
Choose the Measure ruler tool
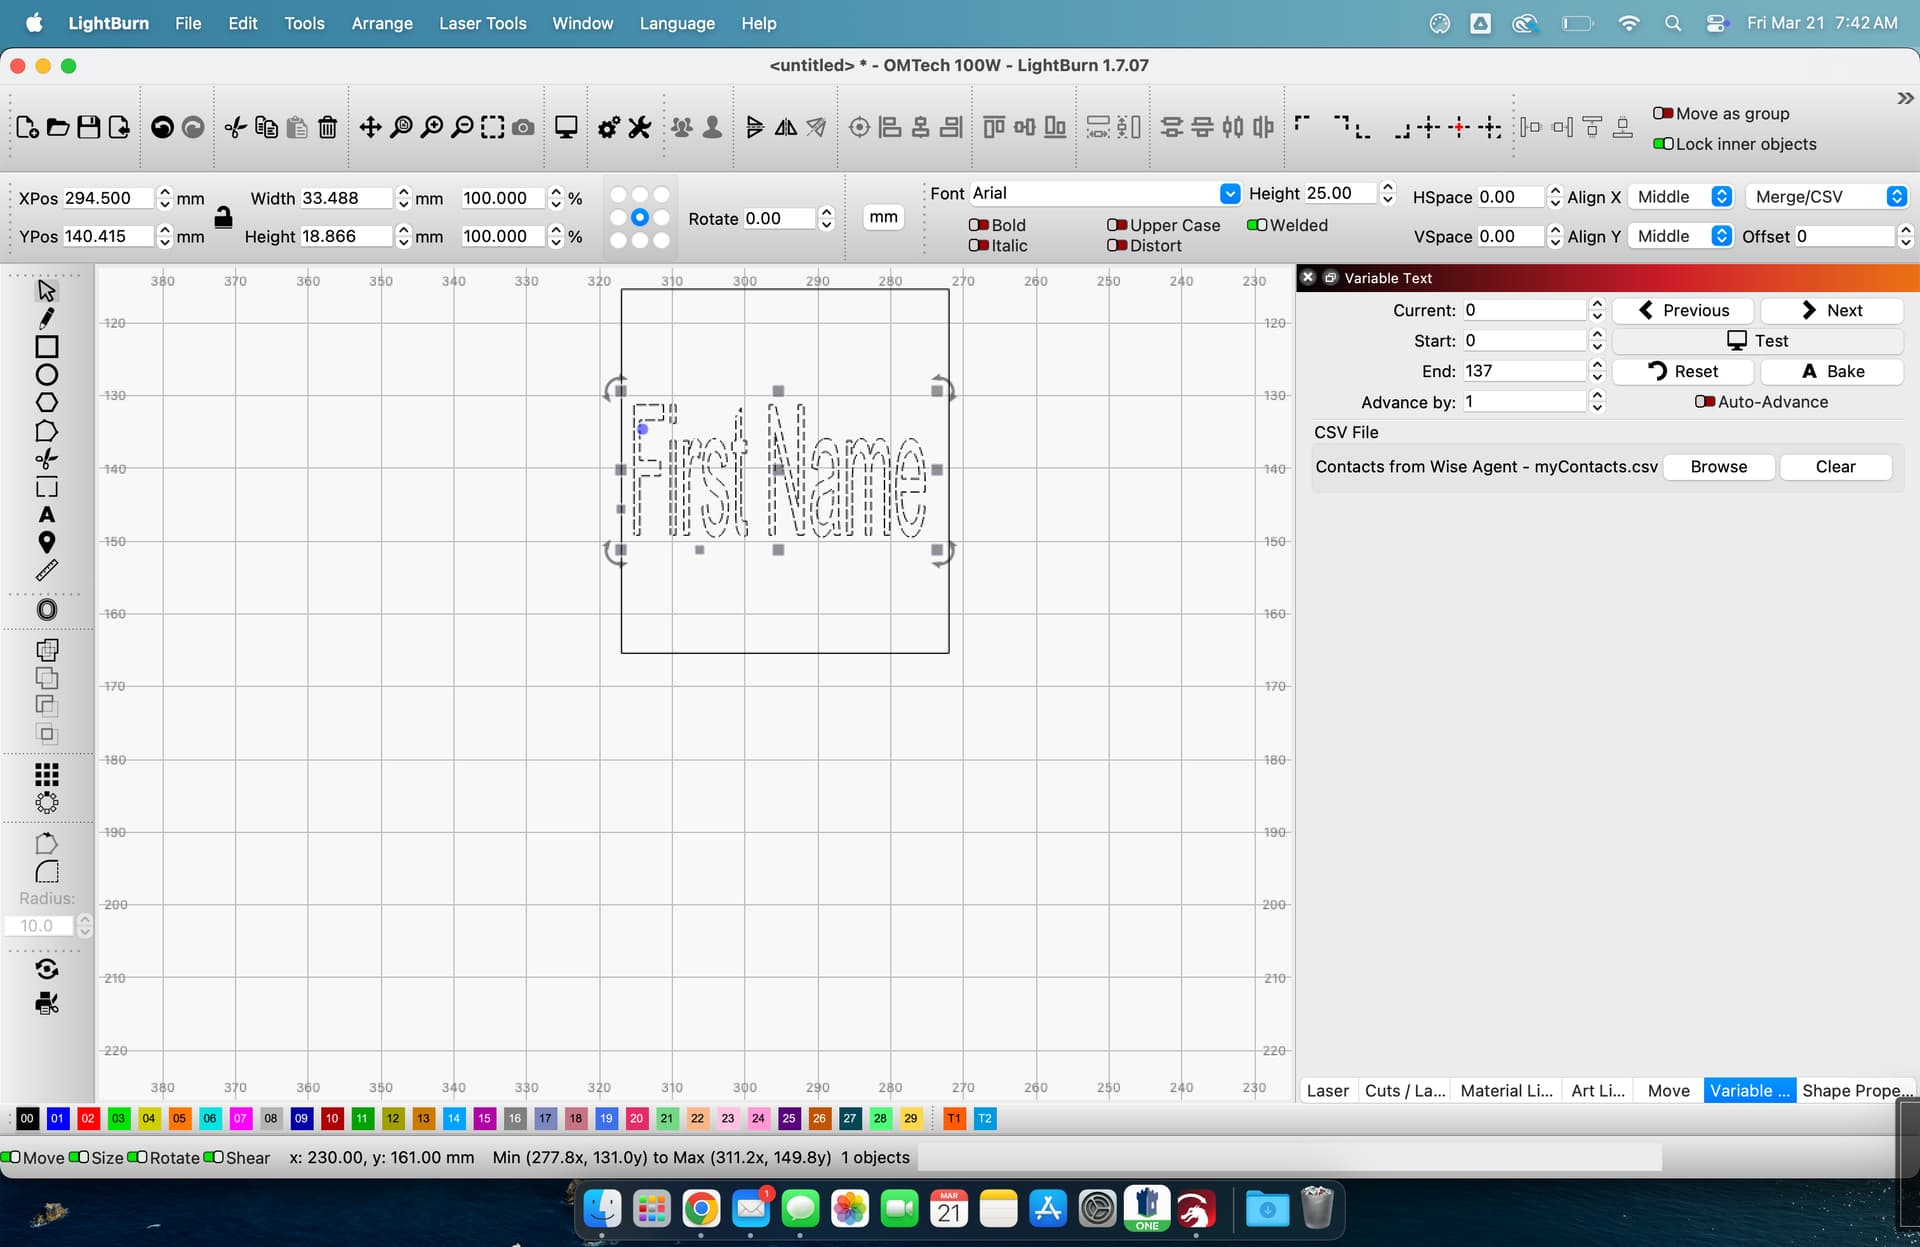[x=46, y=570]
